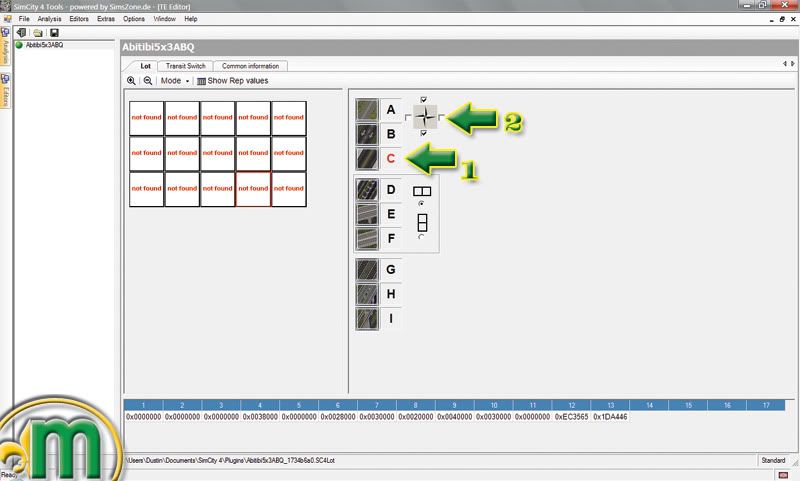Image resolution: width=800 pixels, height=481 pixels.
Task: Click red letter button C
Action: (x=391, y=159)
